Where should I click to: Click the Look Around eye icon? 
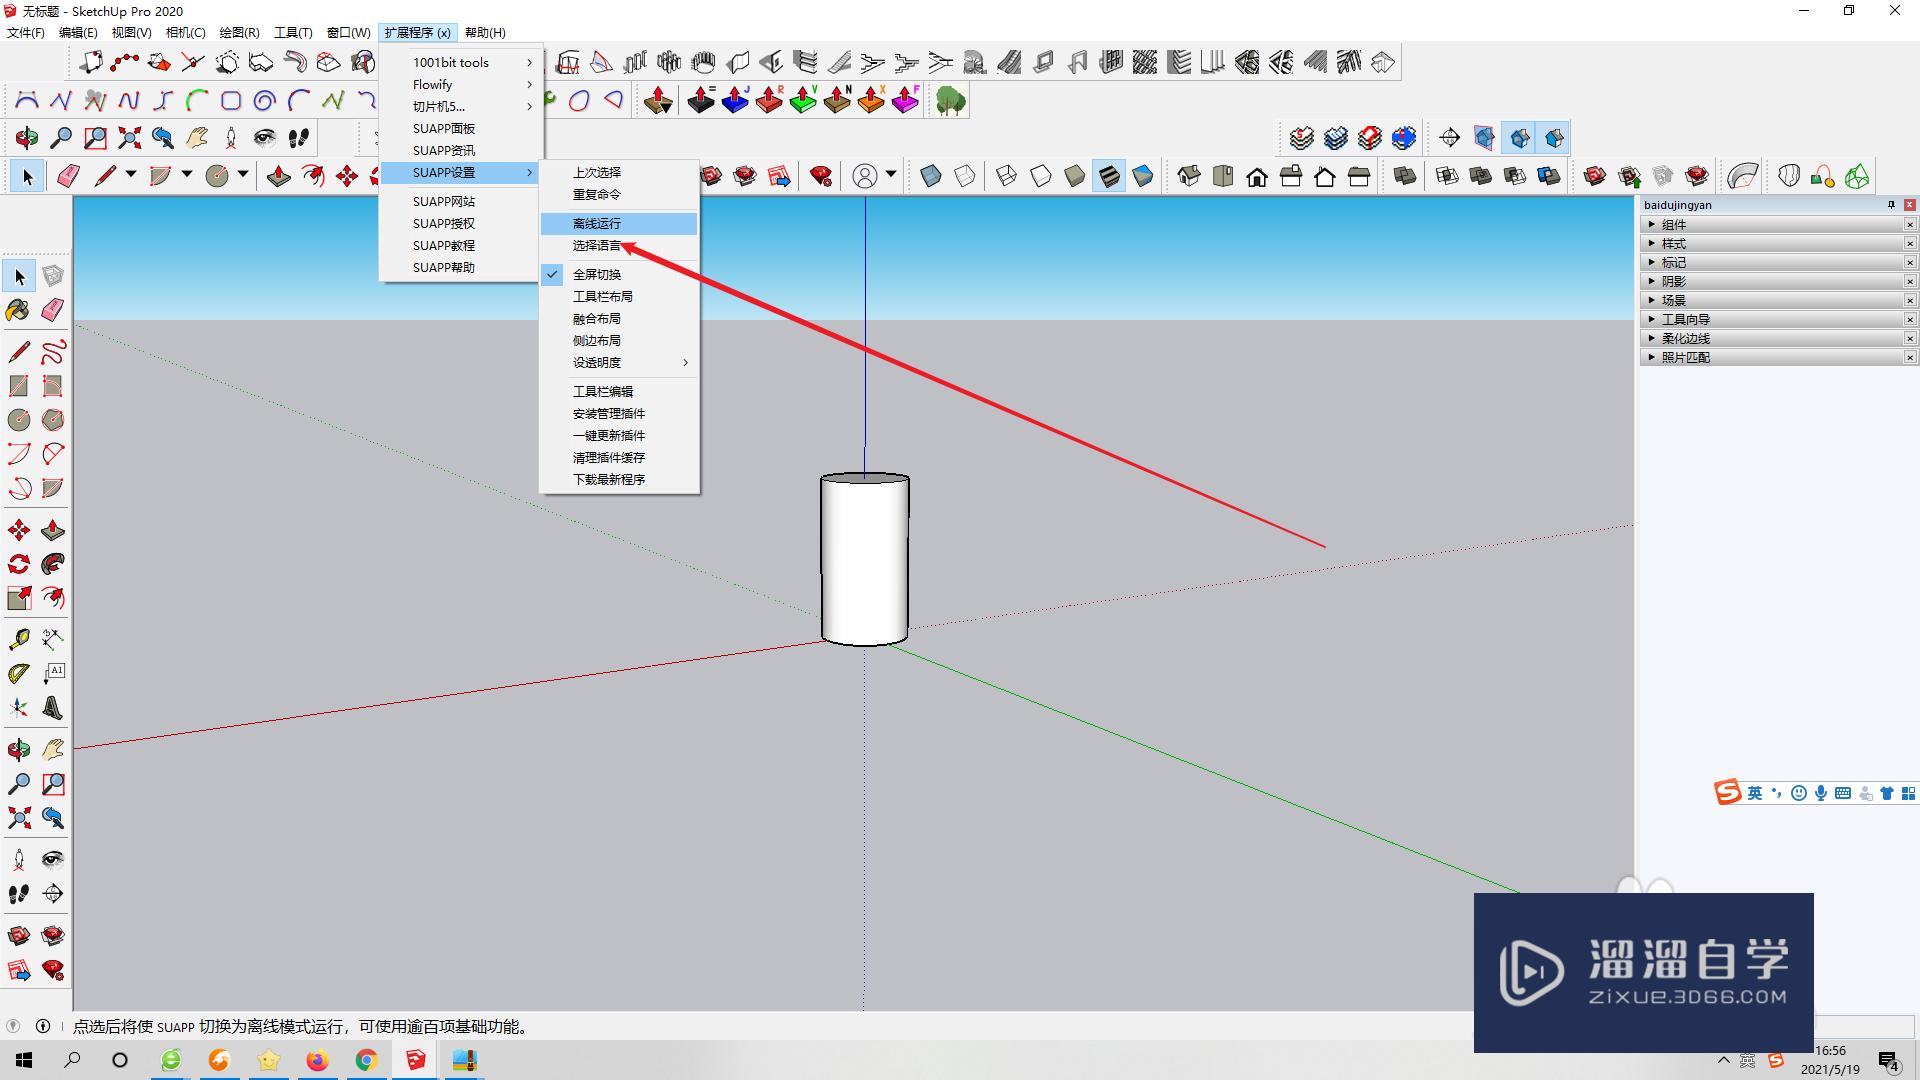(264, 138)
